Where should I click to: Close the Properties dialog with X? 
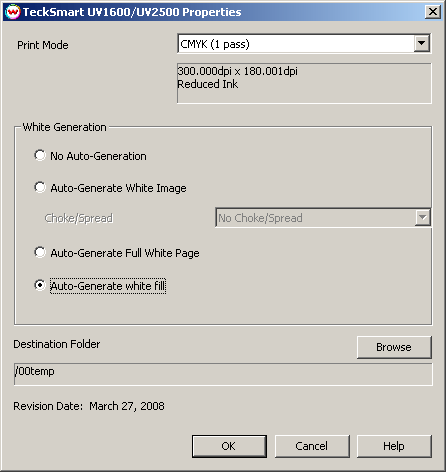click(433, 12)
